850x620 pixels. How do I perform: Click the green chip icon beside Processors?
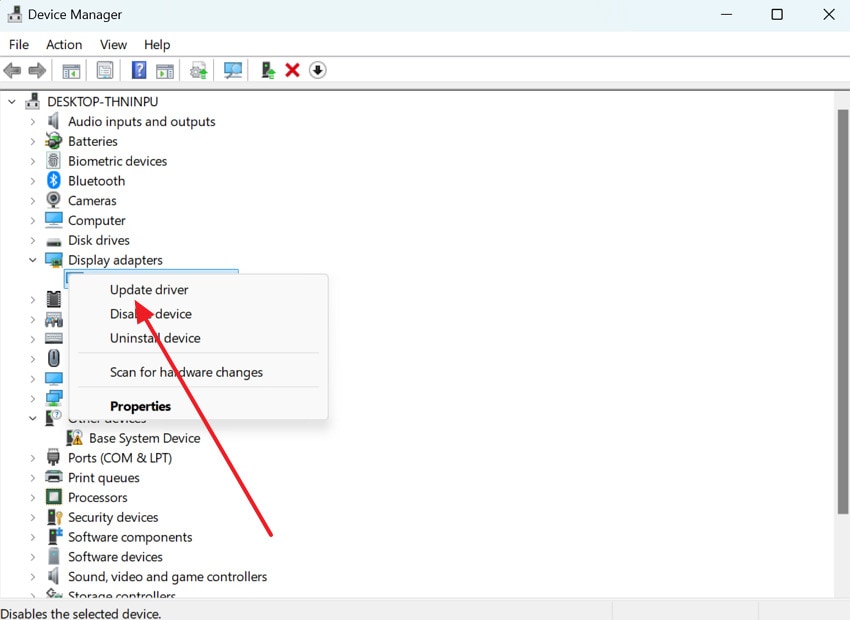click(54, 496)
